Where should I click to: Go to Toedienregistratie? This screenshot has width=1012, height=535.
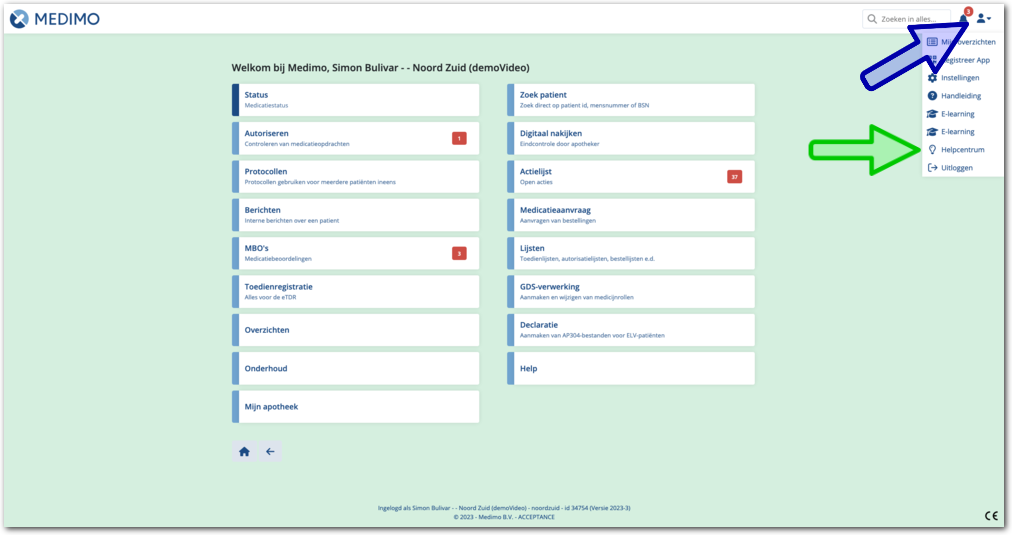(x=355, y=291)
